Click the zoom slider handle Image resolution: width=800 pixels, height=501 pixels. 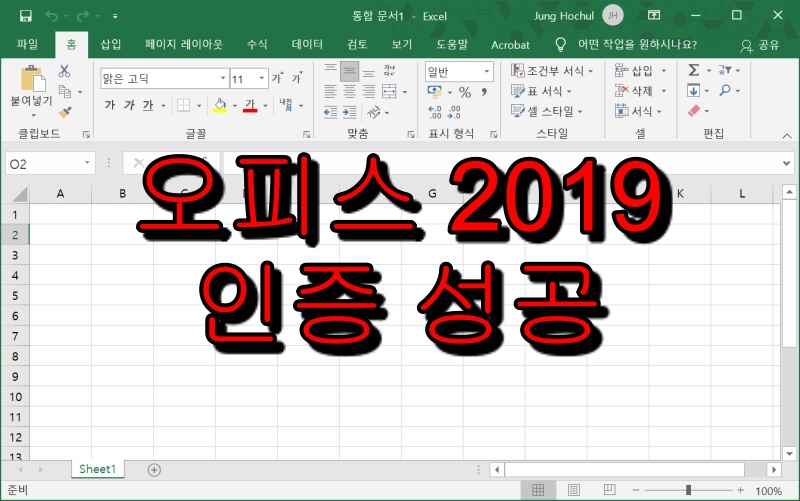point(688,490)
